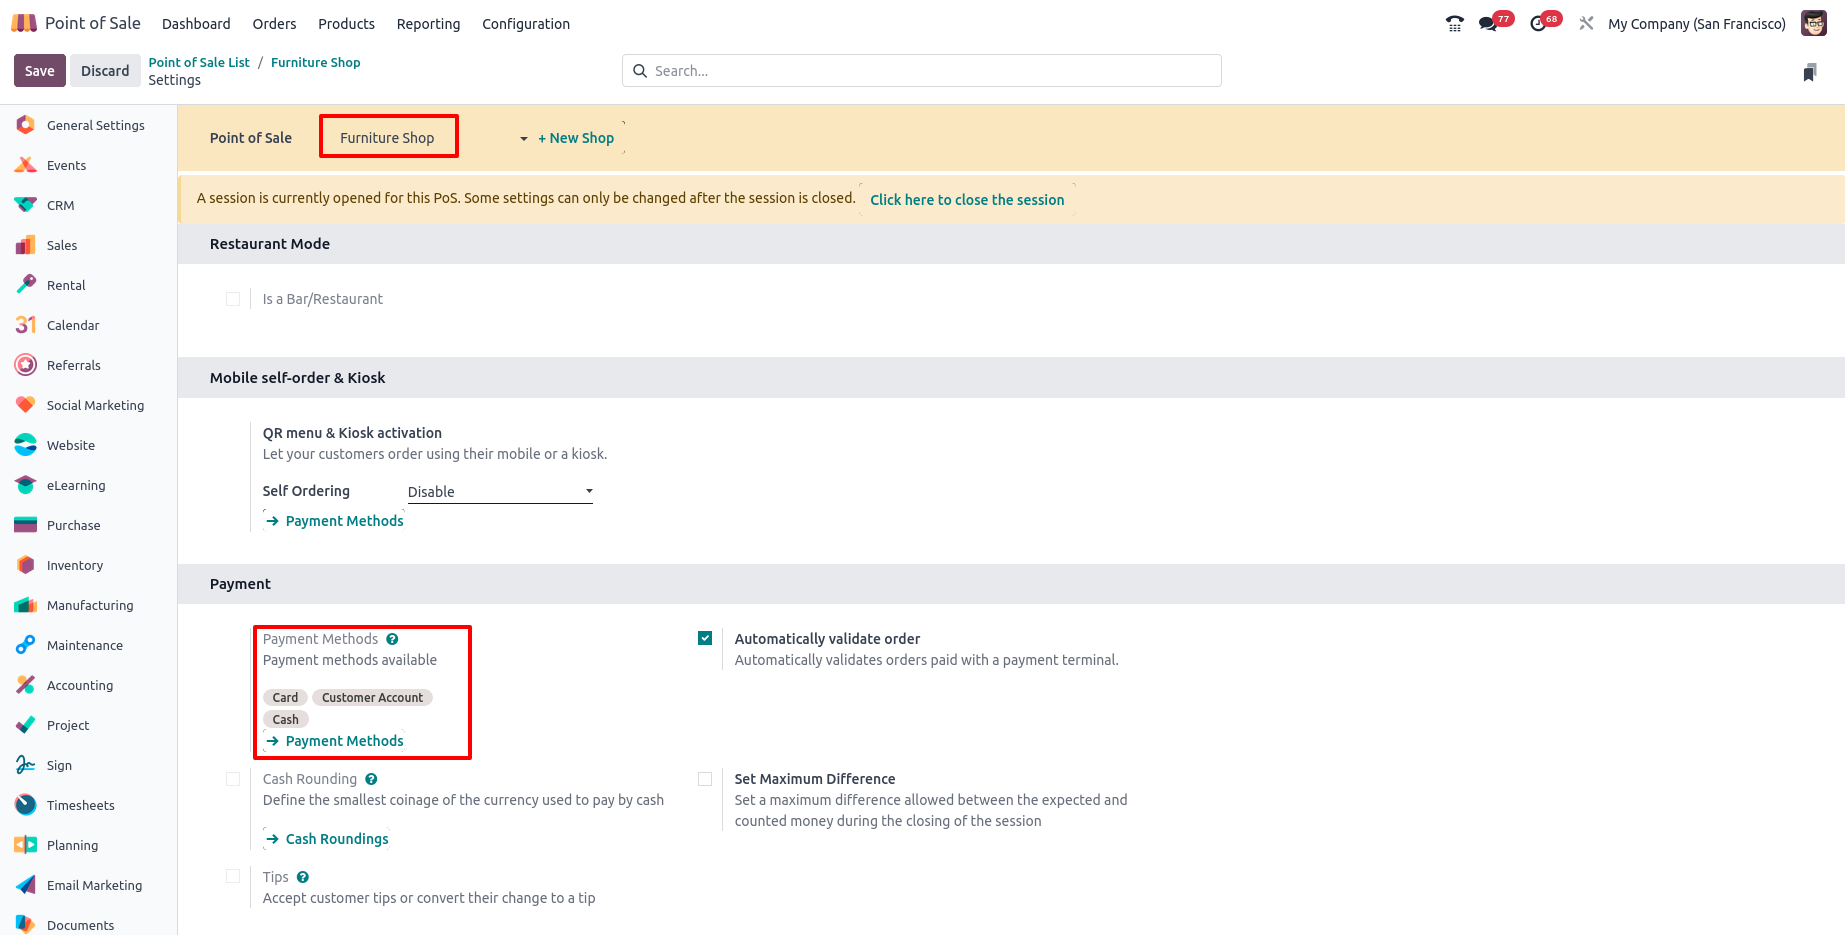Open the Timesheets settings icon

pos(26,805)
